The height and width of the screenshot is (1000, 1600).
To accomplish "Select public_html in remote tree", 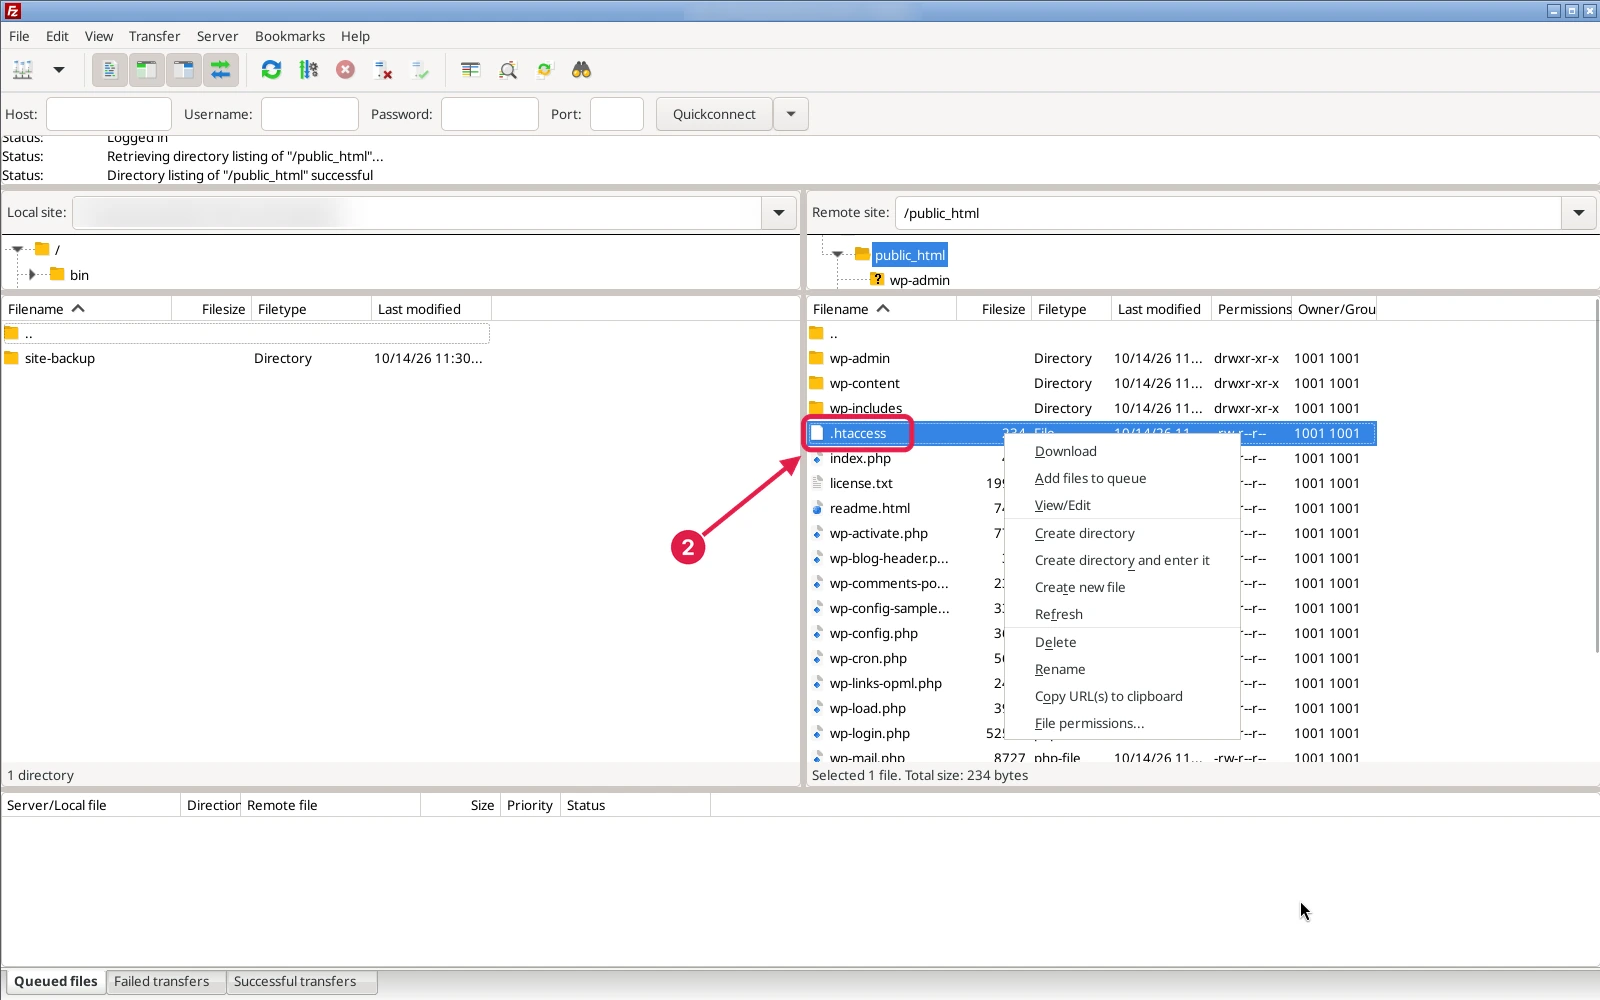I will (910, 255).
